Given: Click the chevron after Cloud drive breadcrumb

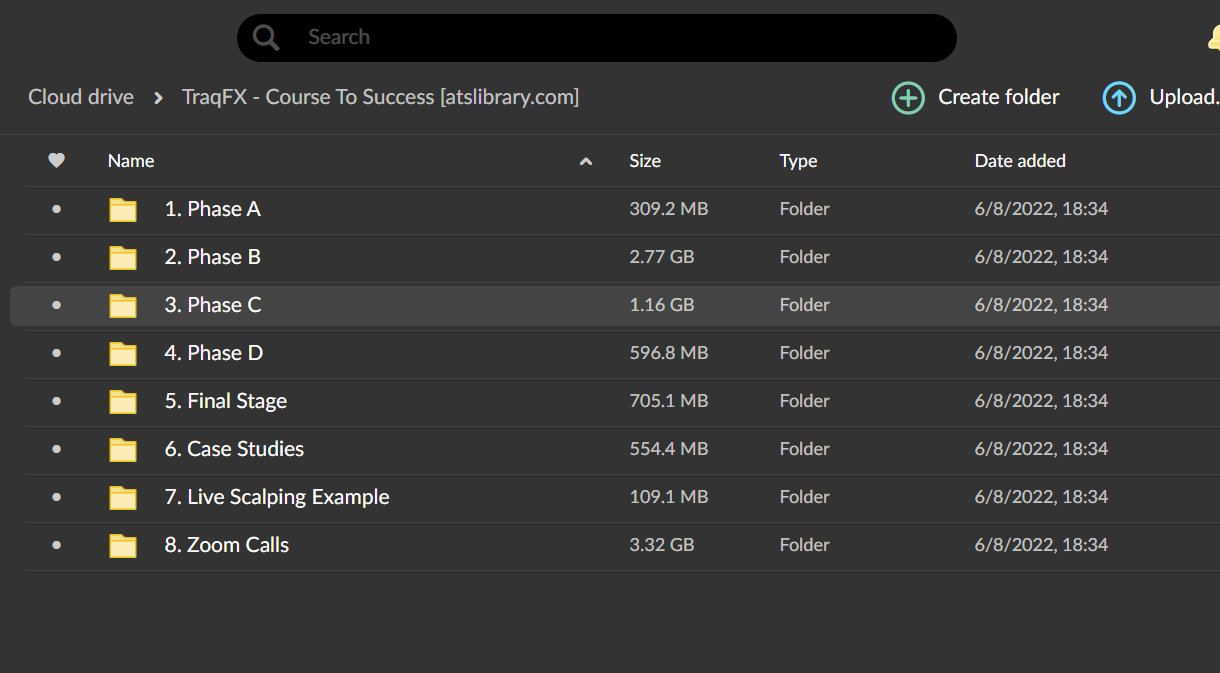Looking at the screenshot, I should coord(157,97).
